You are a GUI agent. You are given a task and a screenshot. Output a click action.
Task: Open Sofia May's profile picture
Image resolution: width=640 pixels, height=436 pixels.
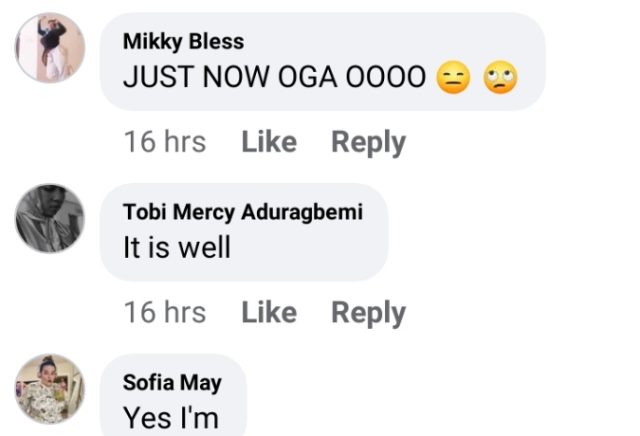(50, 388)
